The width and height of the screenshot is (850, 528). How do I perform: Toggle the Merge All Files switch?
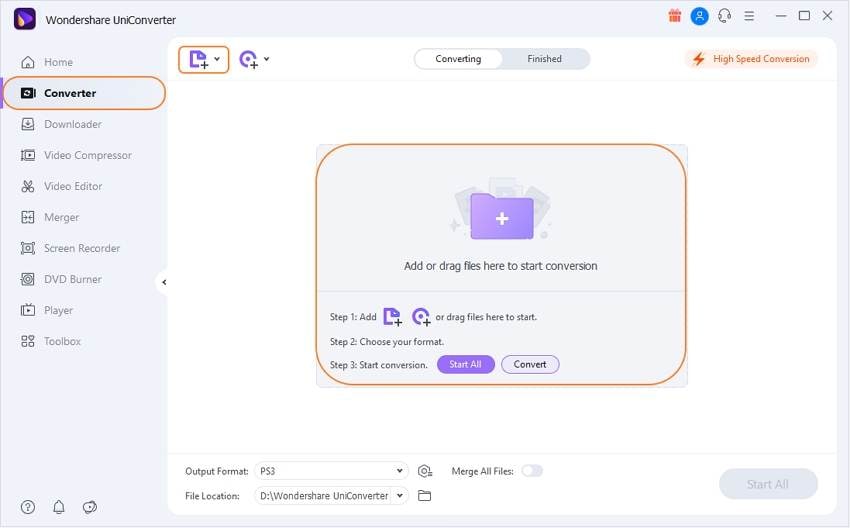(x=532, y=471)
